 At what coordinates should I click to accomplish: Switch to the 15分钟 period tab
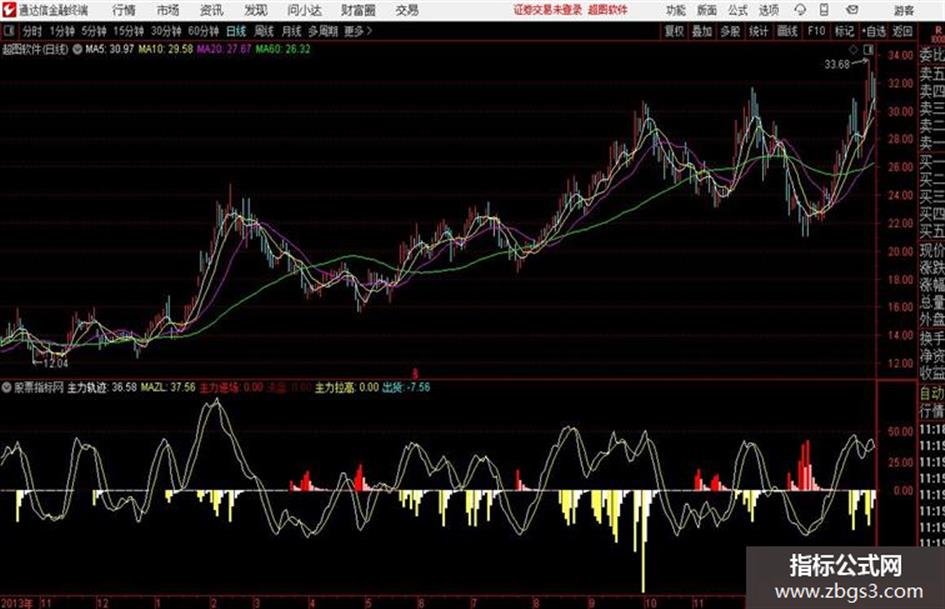pos(128,31)
